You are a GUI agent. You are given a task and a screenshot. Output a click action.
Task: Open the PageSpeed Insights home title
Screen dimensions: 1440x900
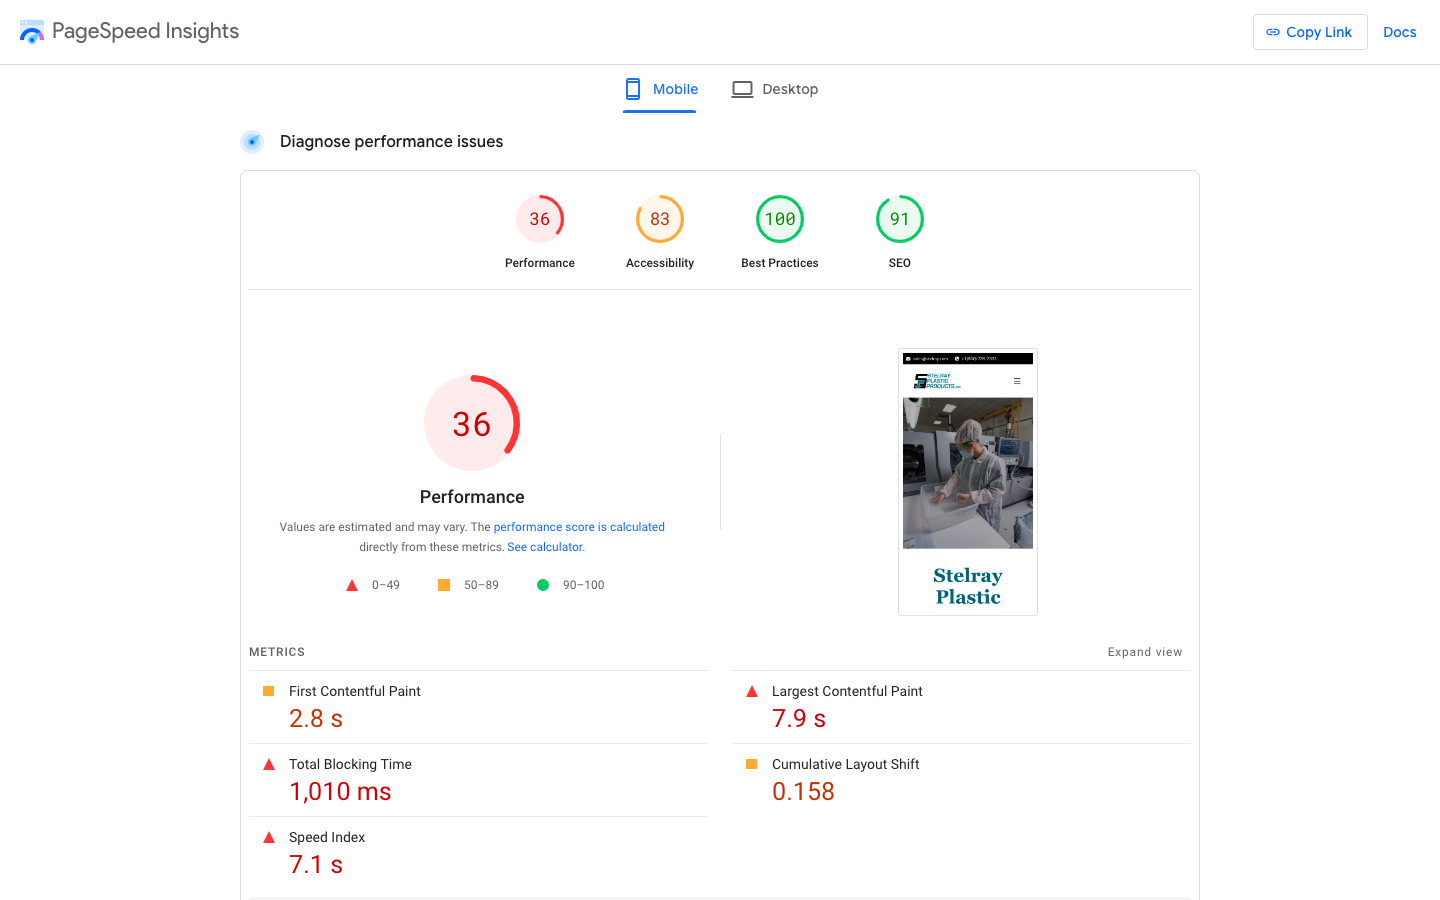(x=145, y=31)
